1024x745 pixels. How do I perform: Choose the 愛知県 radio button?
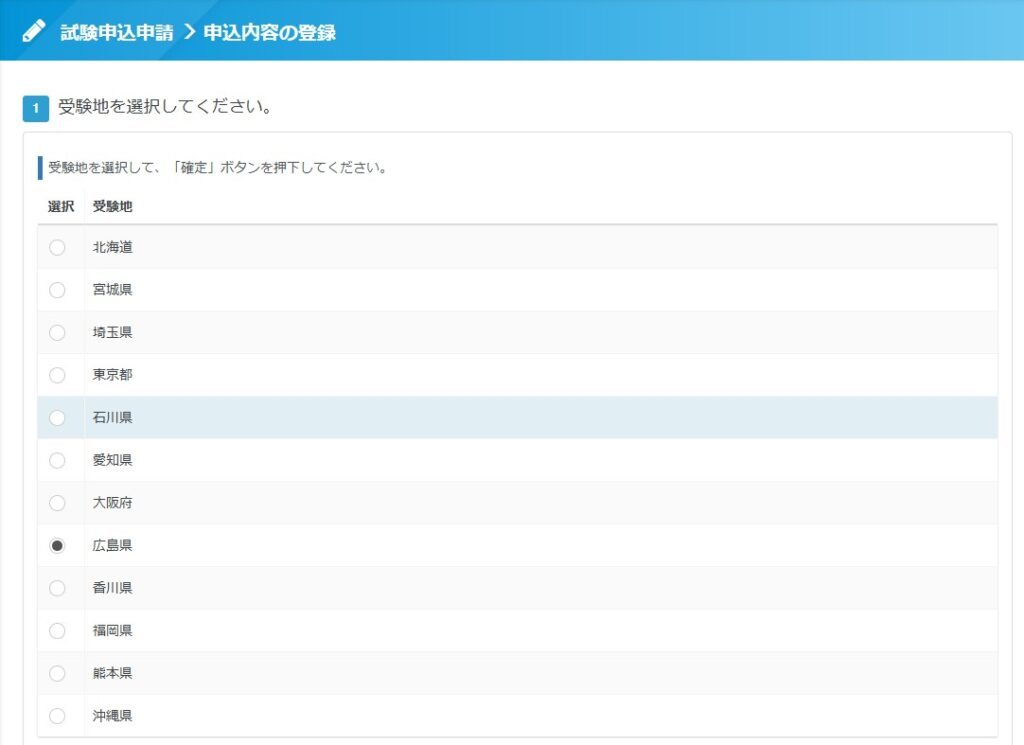click(57, 461)
